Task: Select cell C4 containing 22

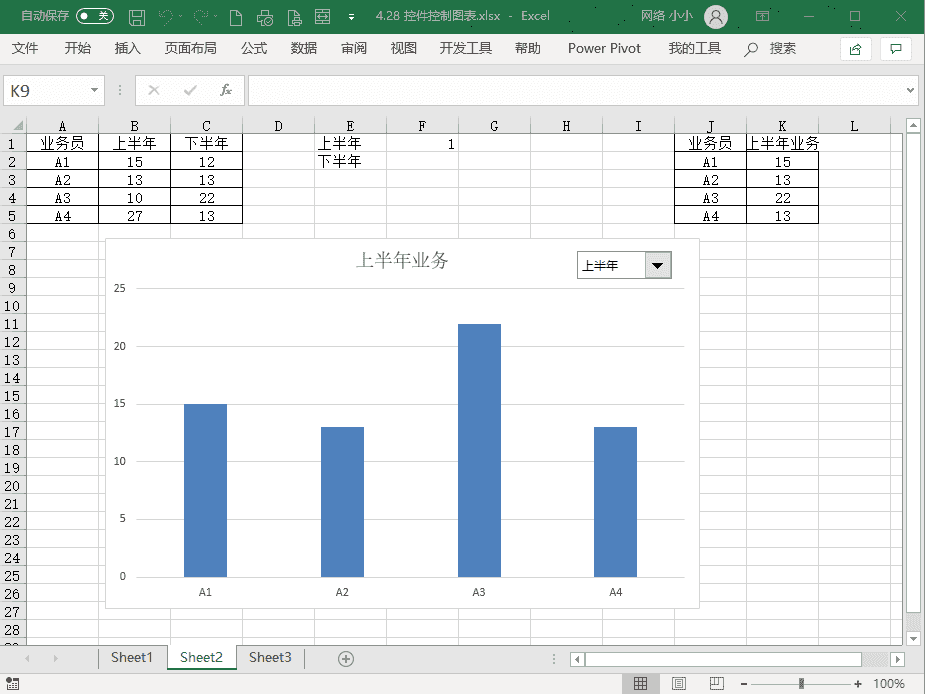Action: point(207,198)
